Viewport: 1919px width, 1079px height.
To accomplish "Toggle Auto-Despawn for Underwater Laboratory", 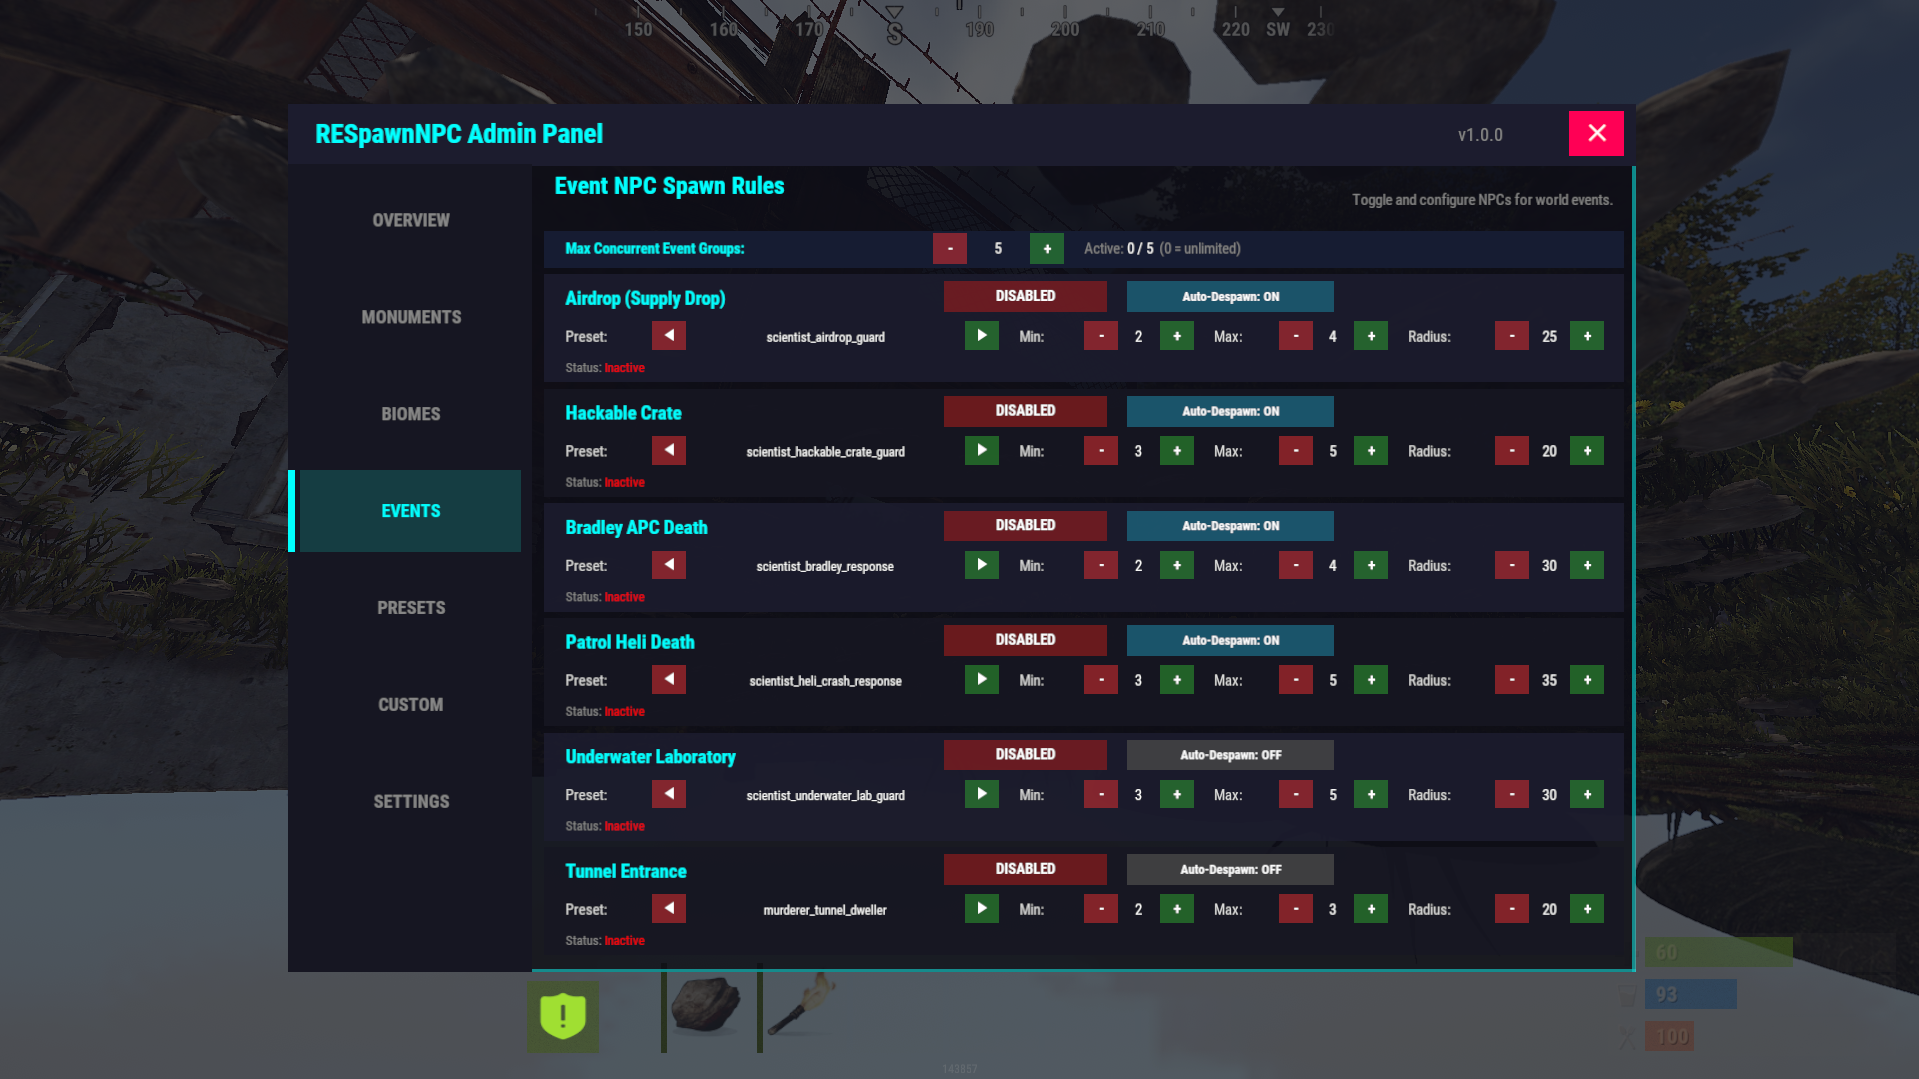I will coord(1229,755).
